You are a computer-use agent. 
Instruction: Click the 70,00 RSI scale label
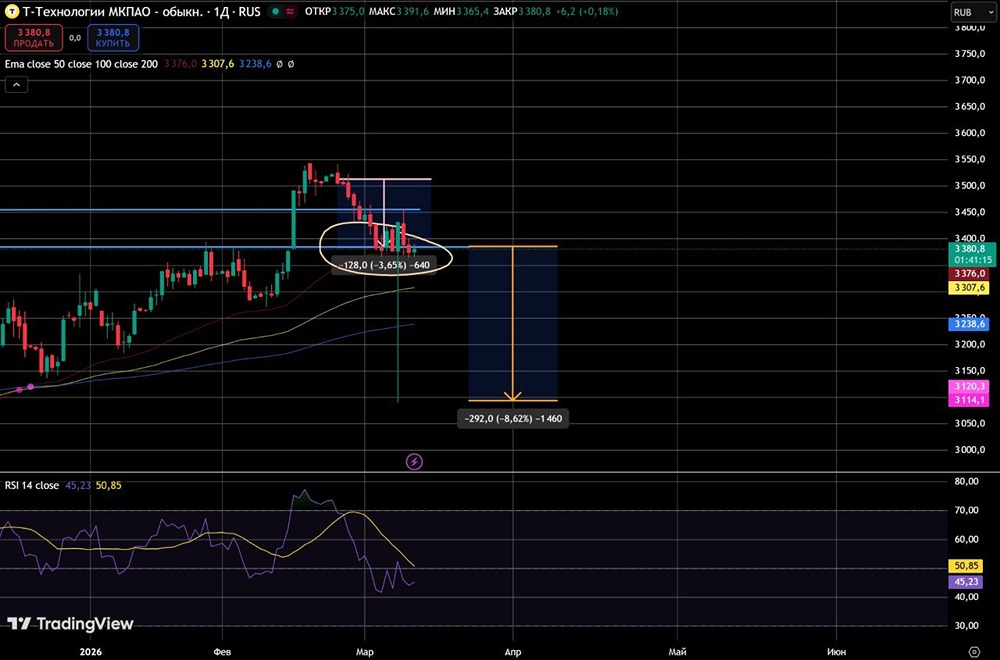point(967,510)
